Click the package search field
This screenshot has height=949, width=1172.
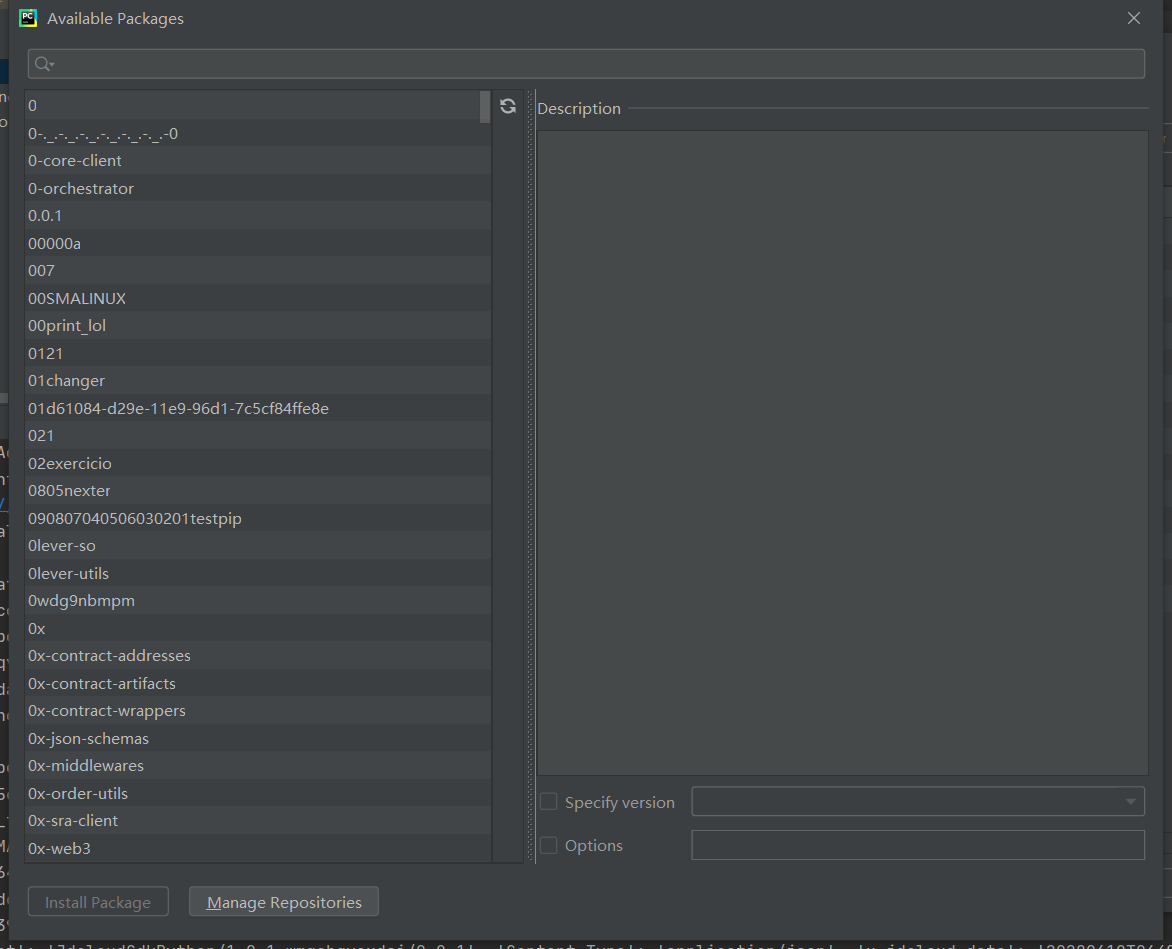[x=585, y=63]
